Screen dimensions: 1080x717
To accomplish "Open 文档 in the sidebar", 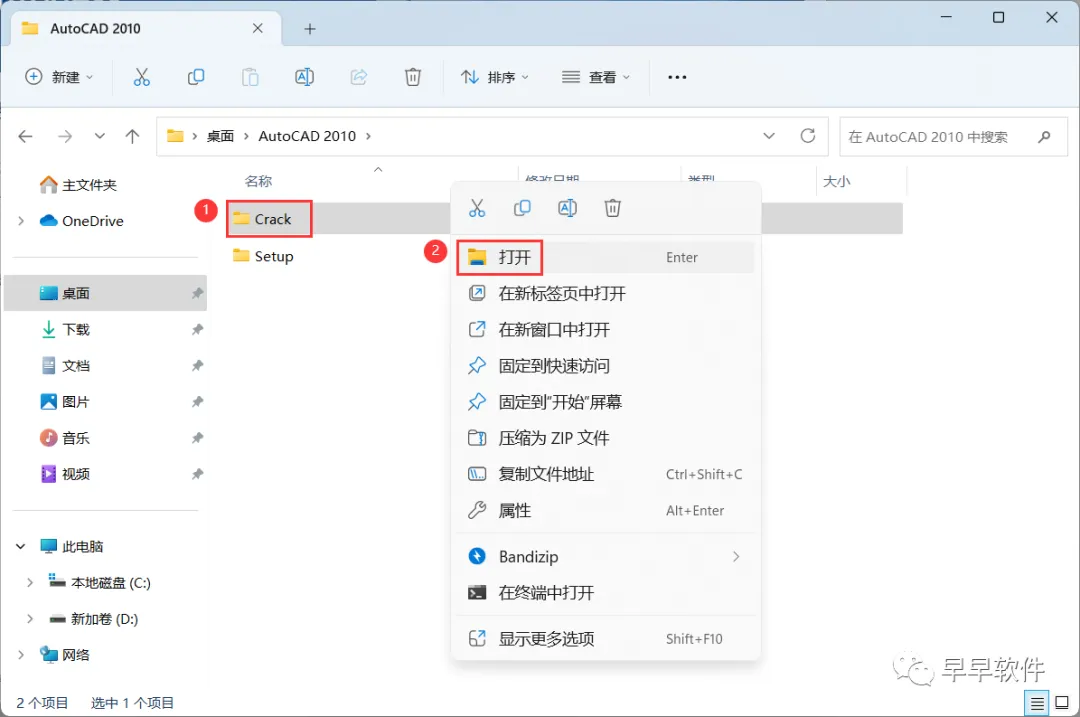I will point(65,366).
